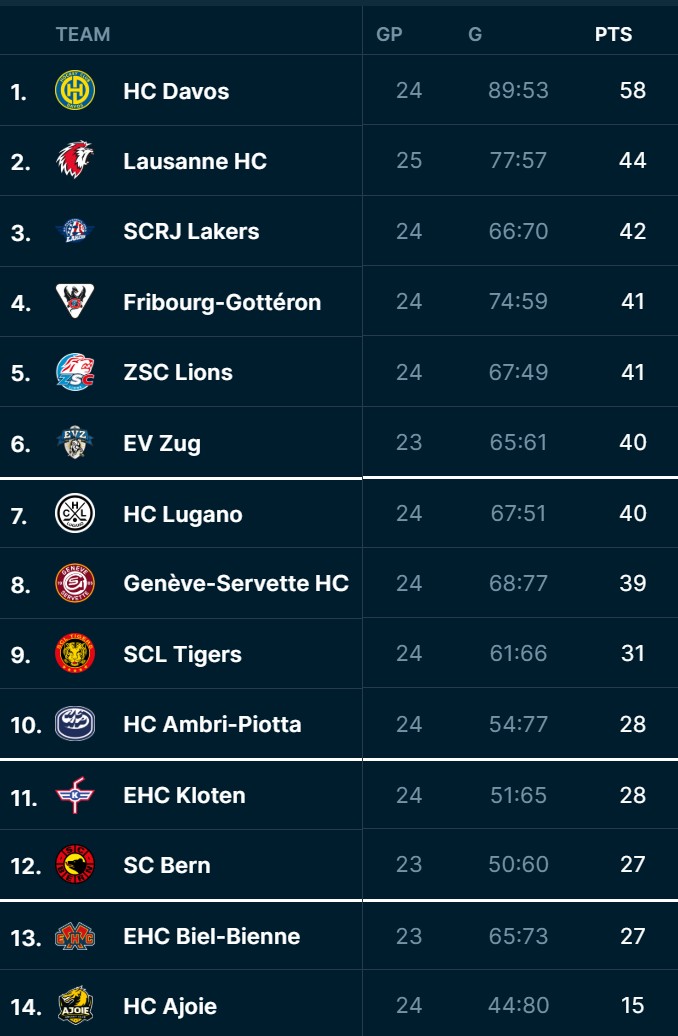Sort table by GP column header

(389, 34)
